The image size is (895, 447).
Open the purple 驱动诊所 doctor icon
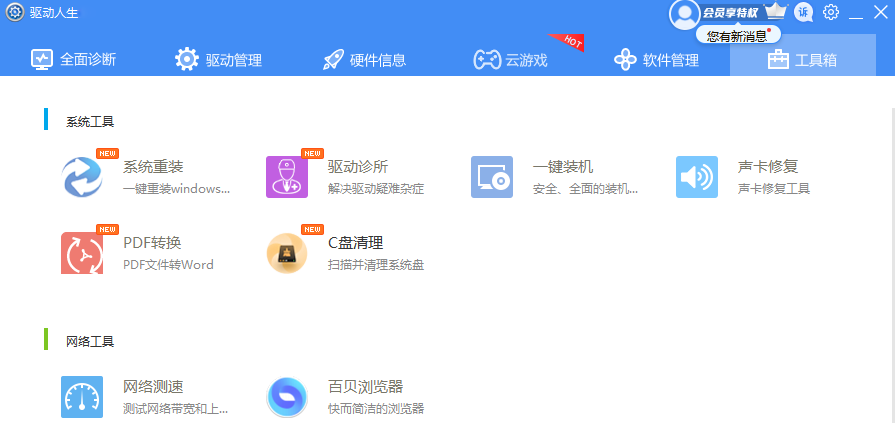pos(287,177)
